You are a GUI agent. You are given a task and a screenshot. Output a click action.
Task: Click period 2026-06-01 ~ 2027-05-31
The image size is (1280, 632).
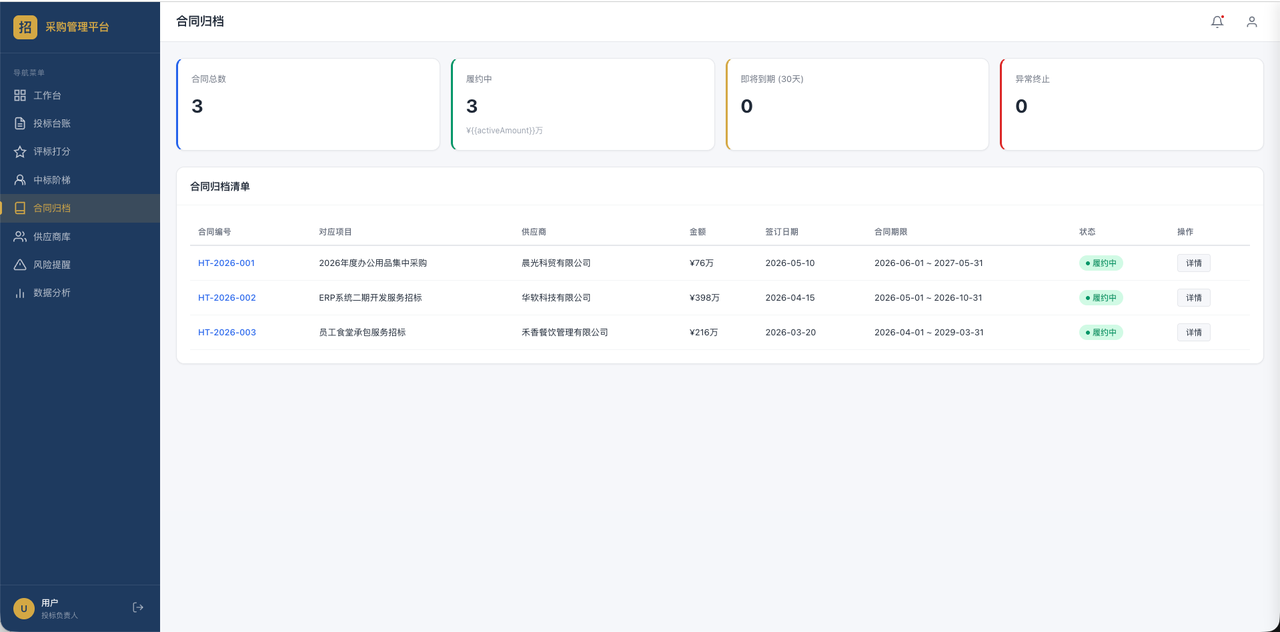pyautogui.click(x=929, y=263)
